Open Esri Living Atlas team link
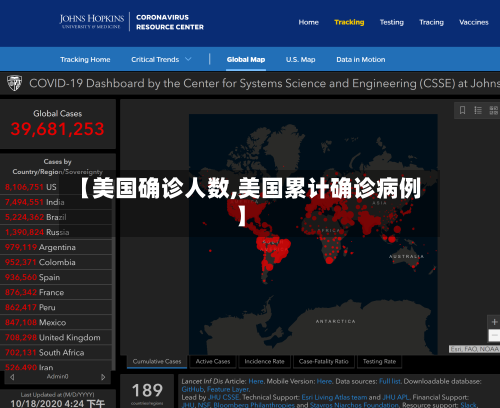 click(334, 397)
